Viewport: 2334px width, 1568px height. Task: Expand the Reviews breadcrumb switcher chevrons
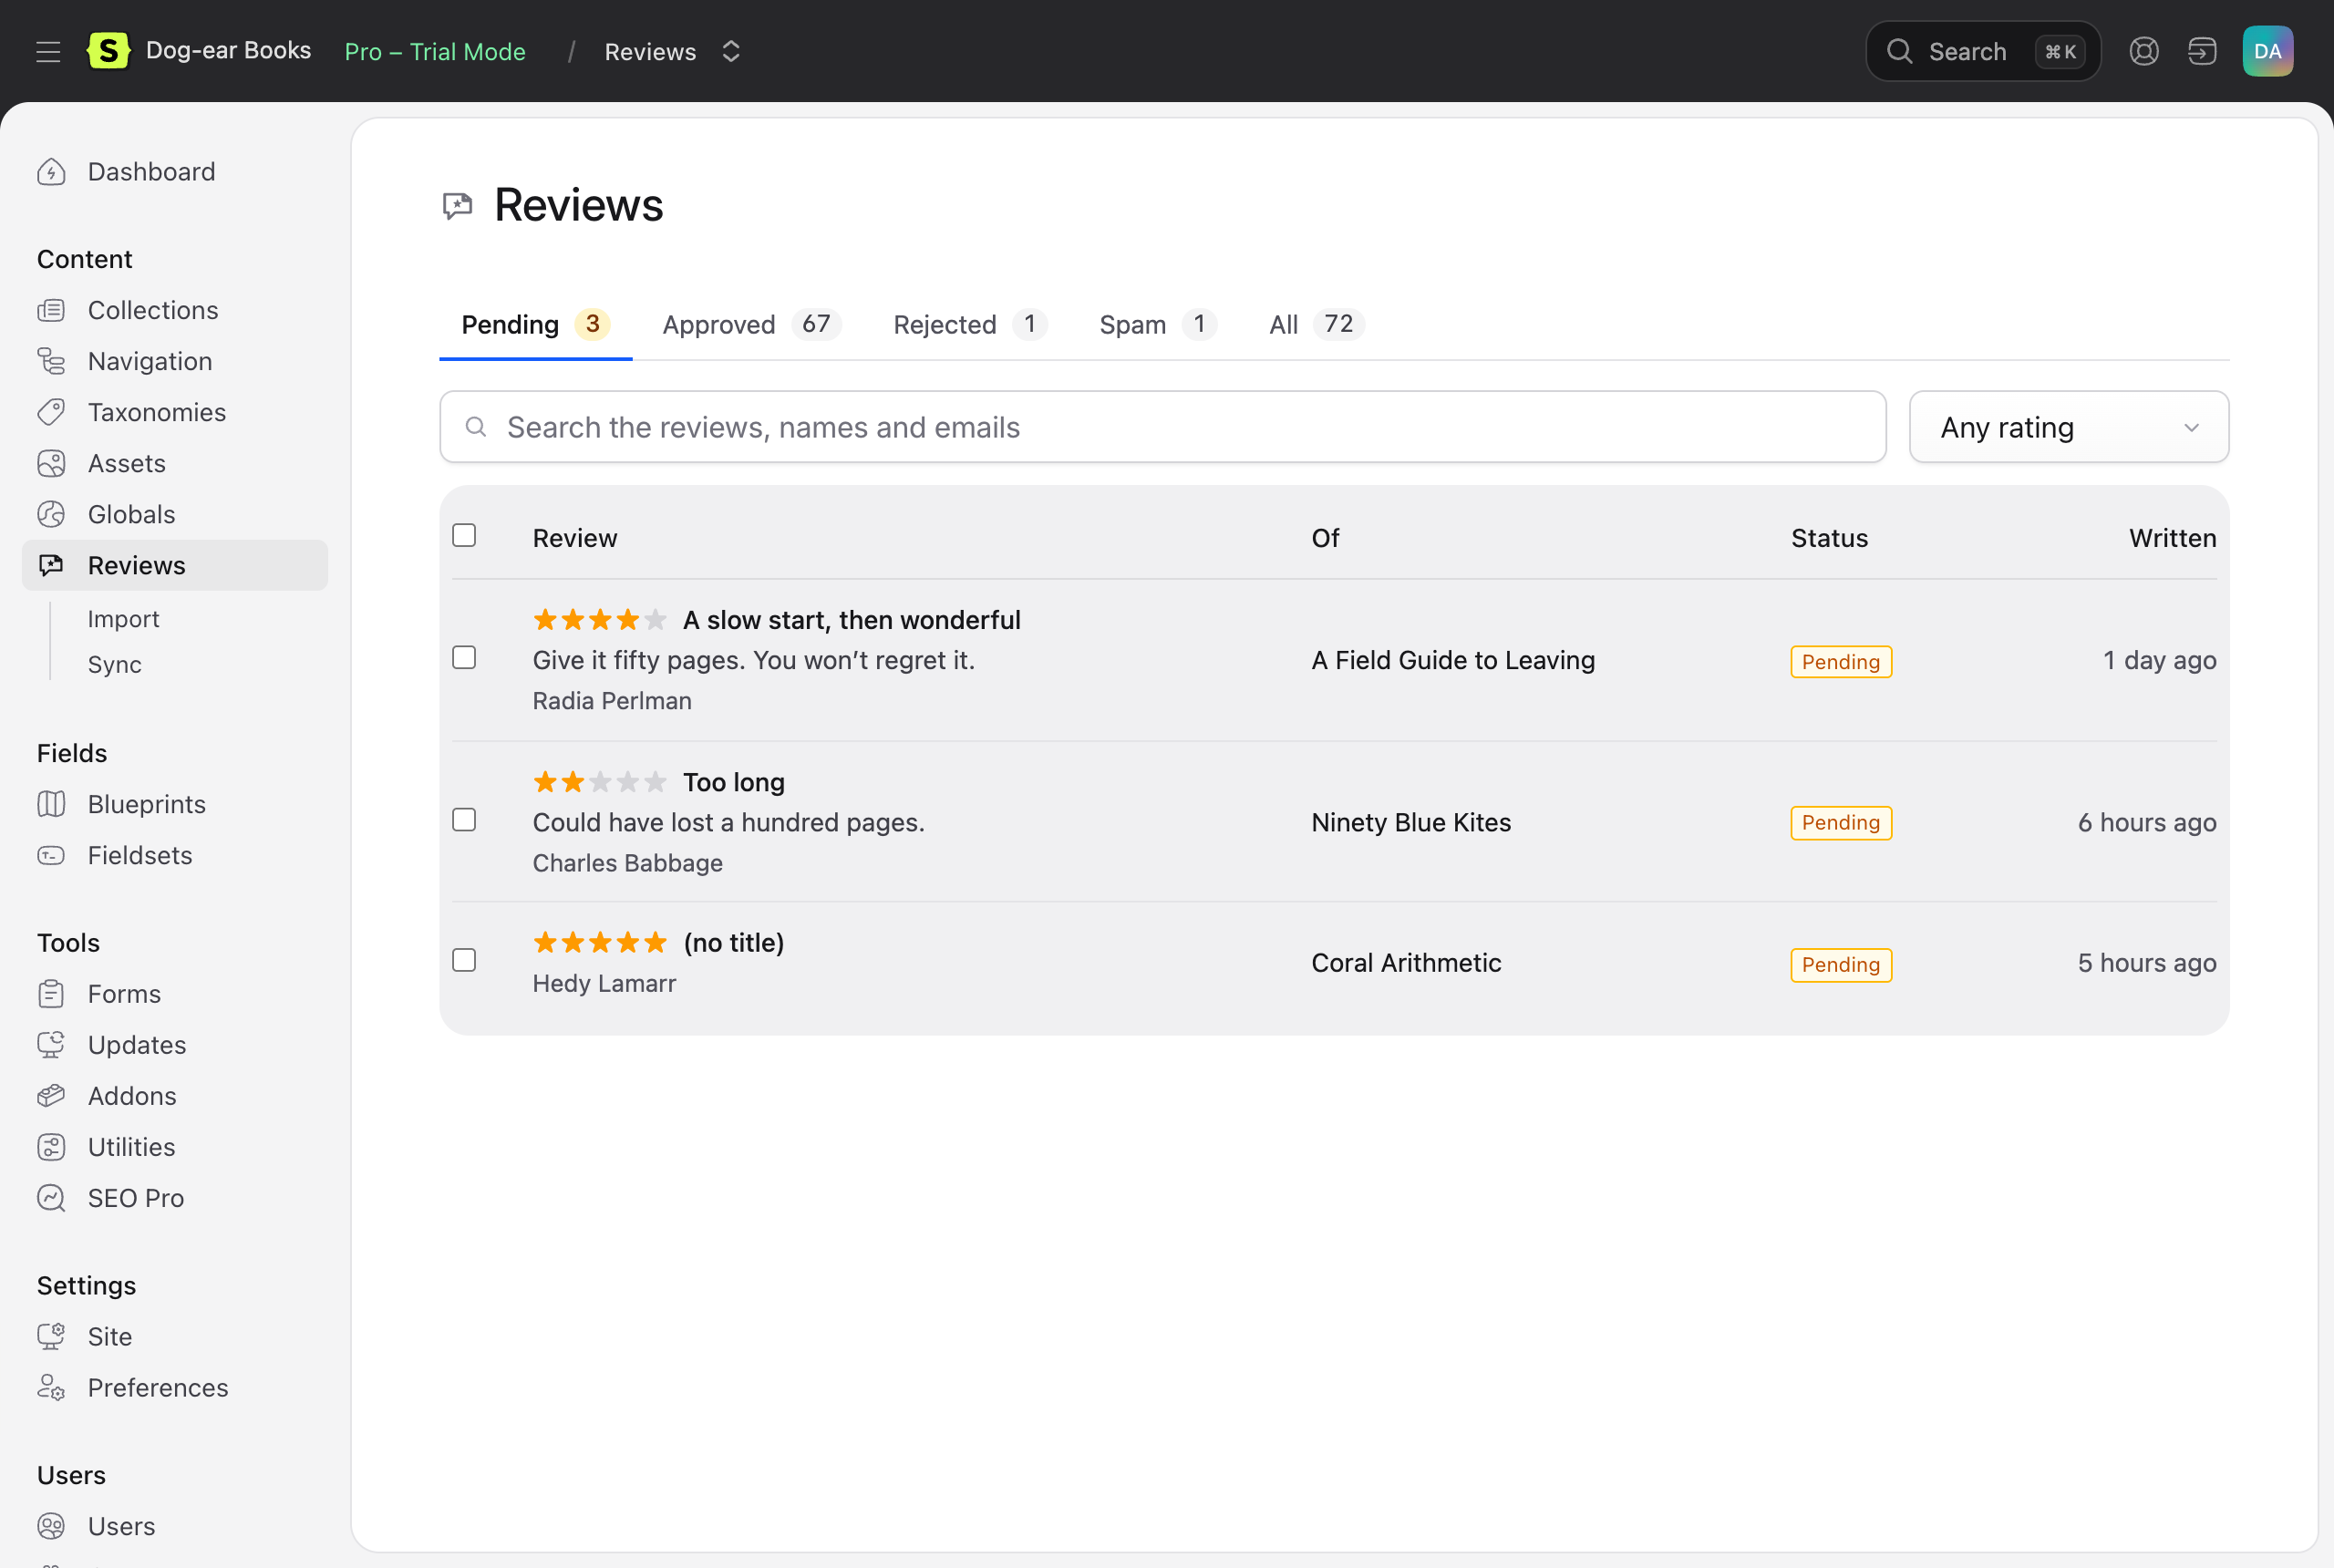click(x=731, y=51)
